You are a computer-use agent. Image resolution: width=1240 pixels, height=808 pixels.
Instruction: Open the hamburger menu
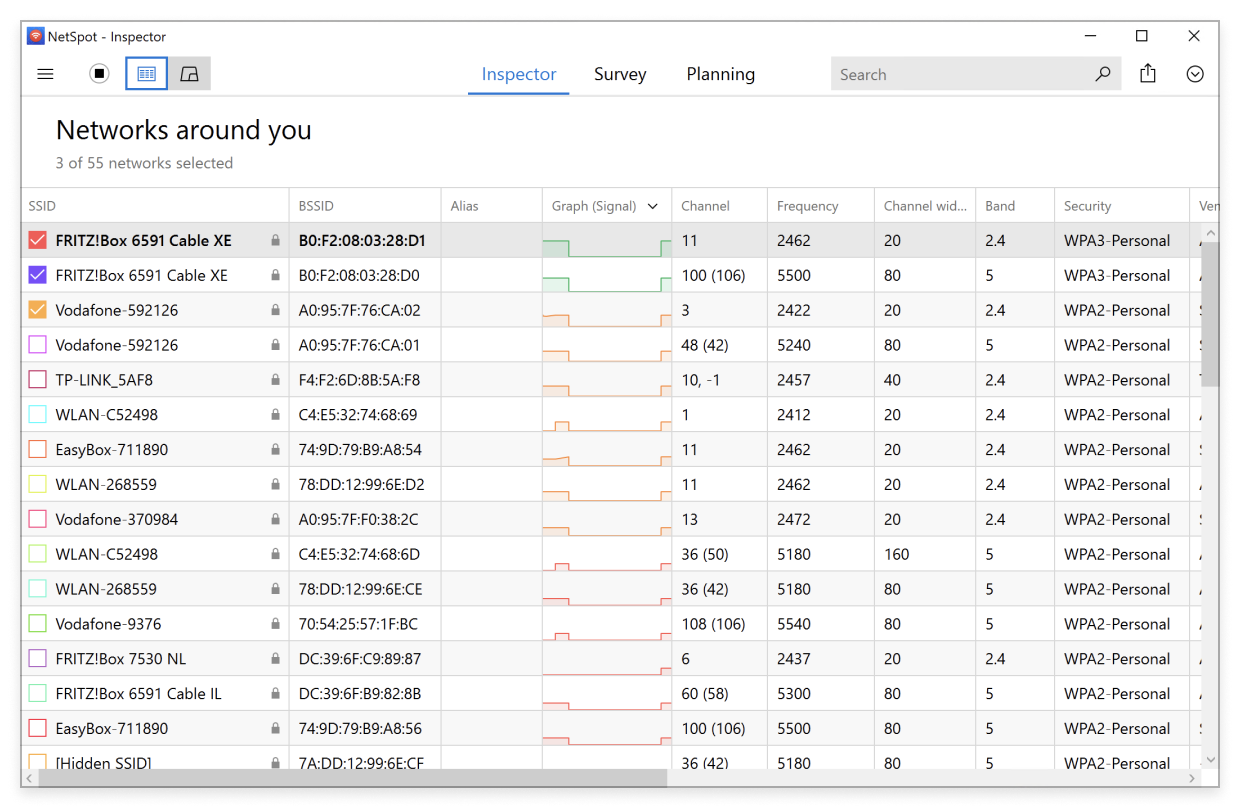[x=45, y=74]
